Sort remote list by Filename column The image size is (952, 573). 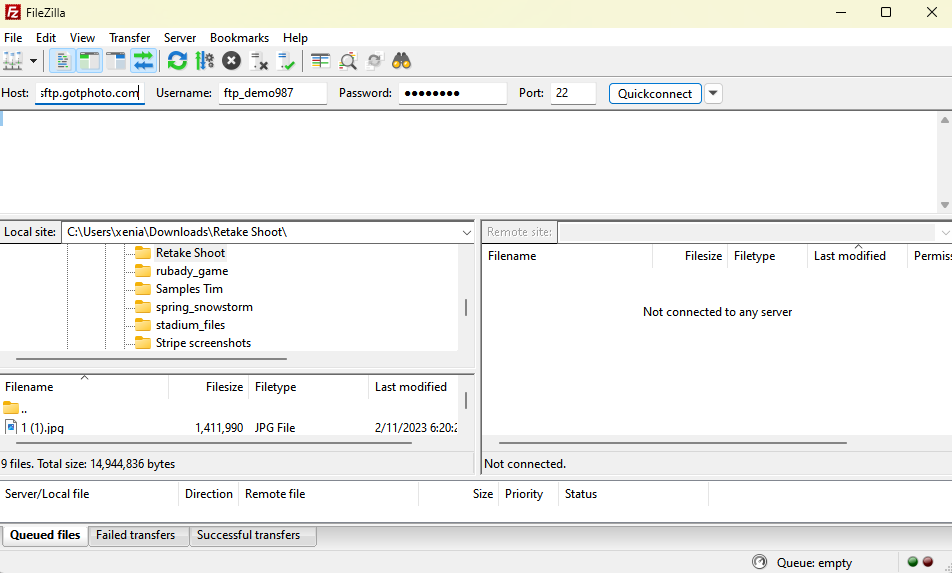568,256
